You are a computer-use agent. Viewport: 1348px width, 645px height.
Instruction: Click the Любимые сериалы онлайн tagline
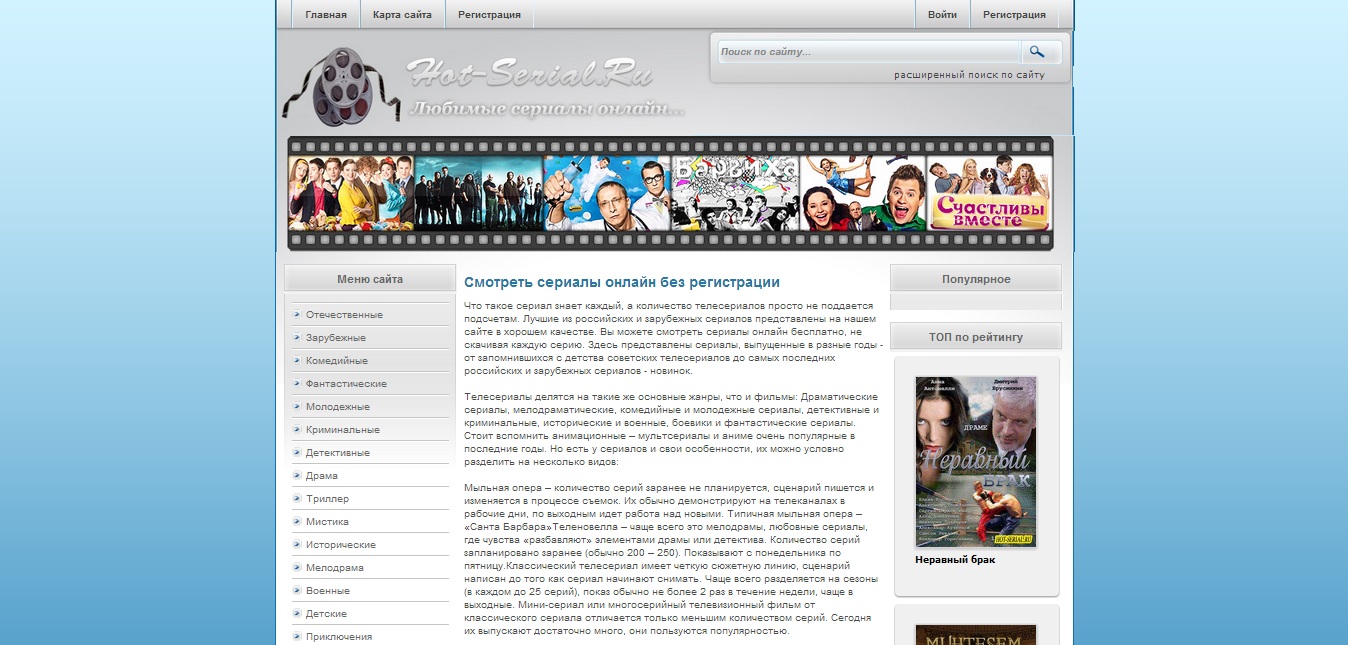click(x=548, y=109)
